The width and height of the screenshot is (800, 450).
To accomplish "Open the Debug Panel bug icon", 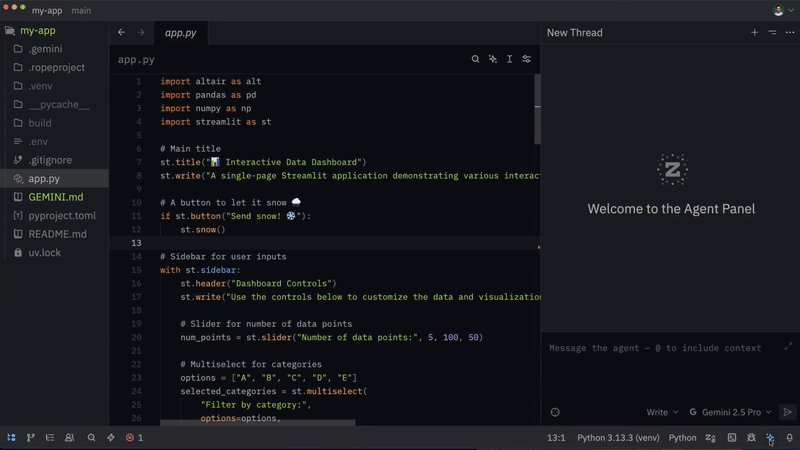I will (751, 438).
